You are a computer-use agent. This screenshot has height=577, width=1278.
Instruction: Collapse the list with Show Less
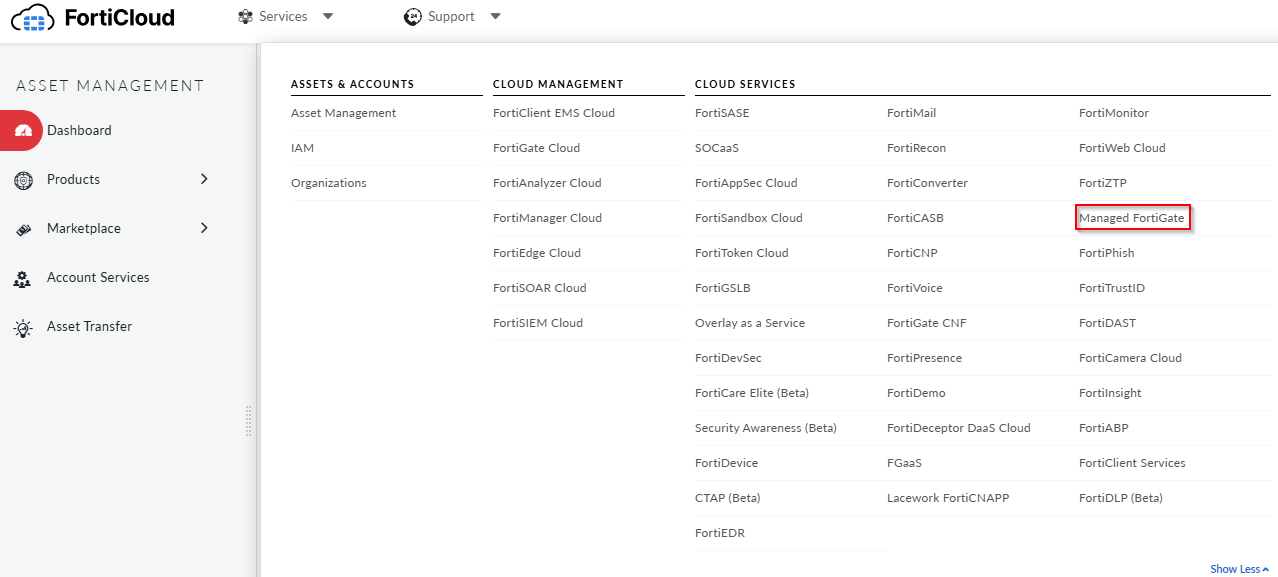pos(1239,569)
